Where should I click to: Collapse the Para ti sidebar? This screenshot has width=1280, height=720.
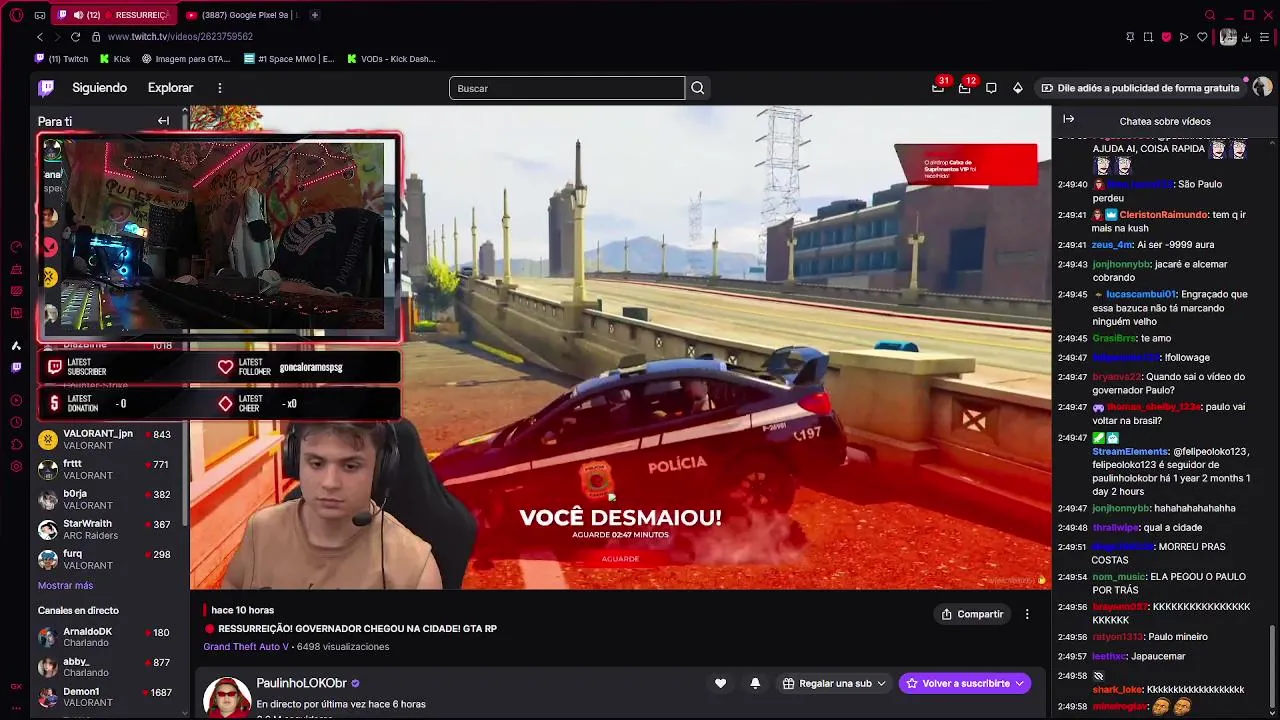163,121
